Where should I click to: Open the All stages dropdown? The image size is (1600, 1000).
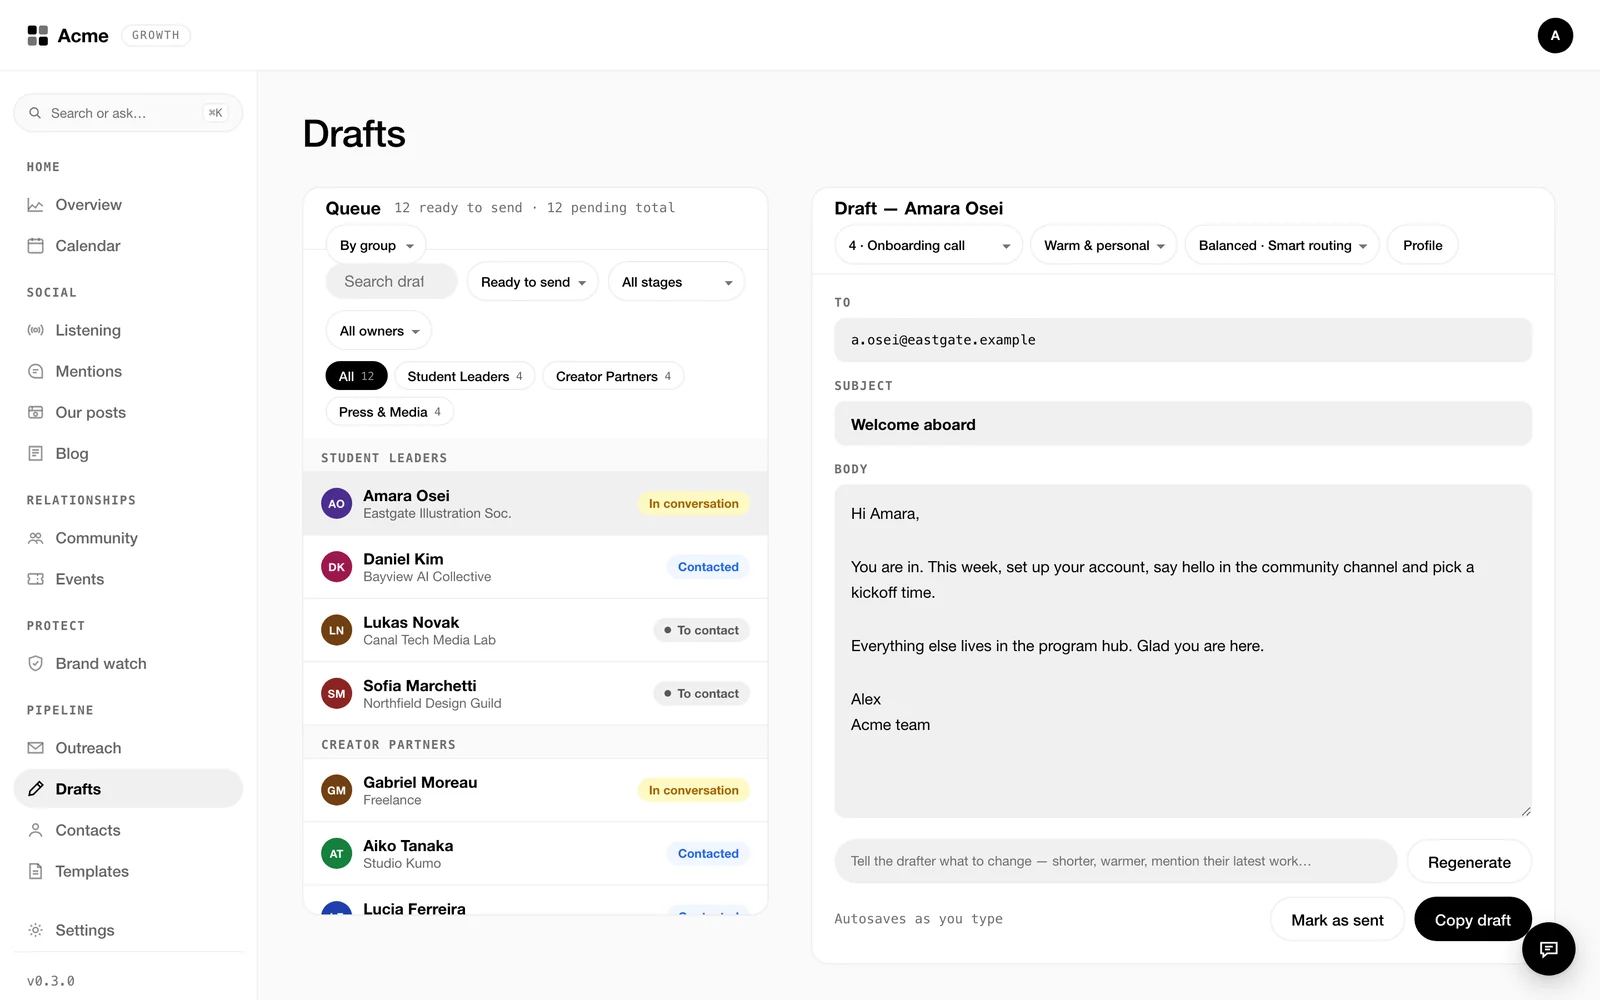[677, 282]
